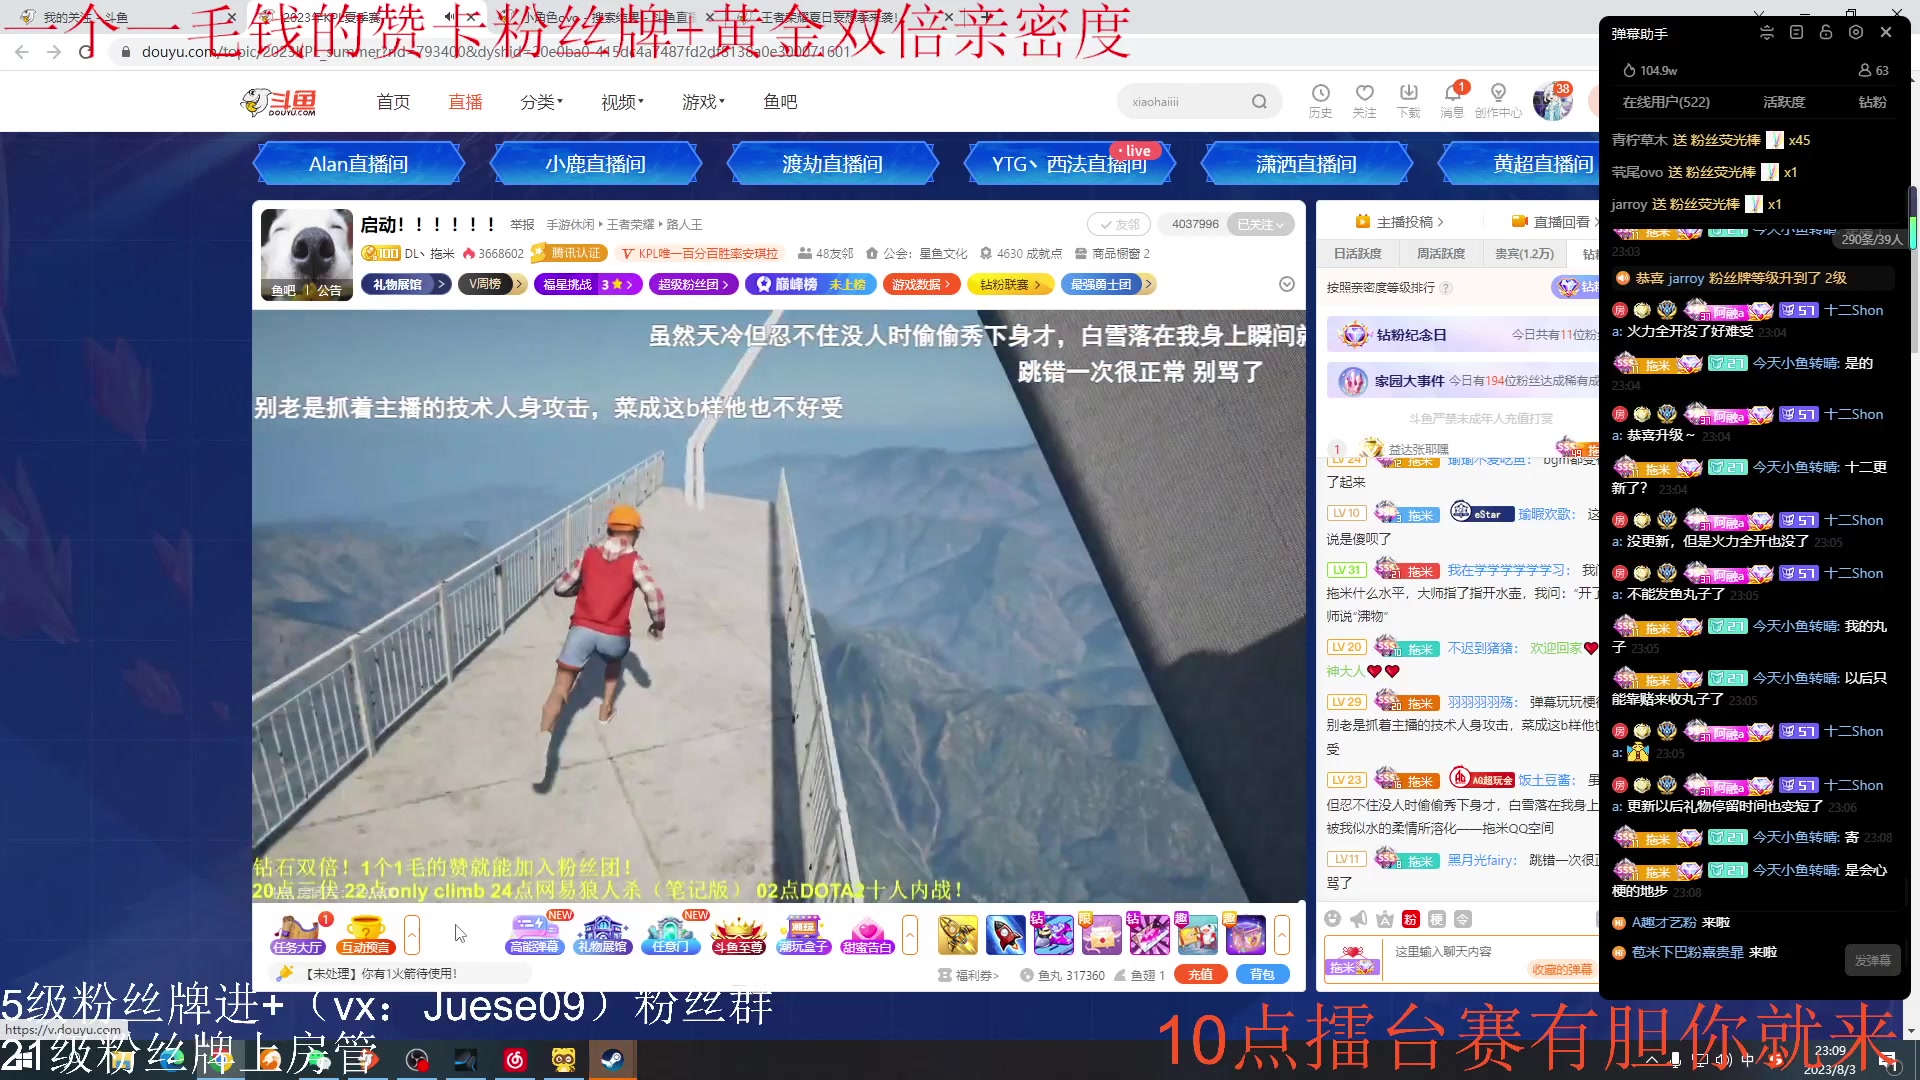Viewport: 1920px width, 1080px height.
Task: Click the 这里输入聊天内容 chat input field
Action: (1442, 951)
